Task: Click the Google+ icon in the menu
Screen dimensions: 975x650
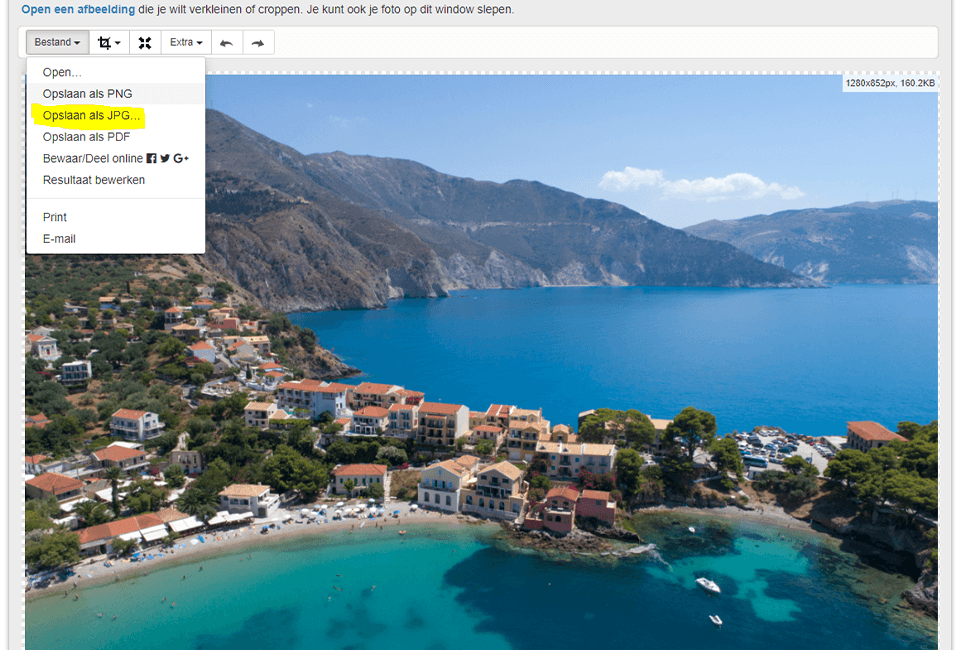Action: click(x=181, y=159)
